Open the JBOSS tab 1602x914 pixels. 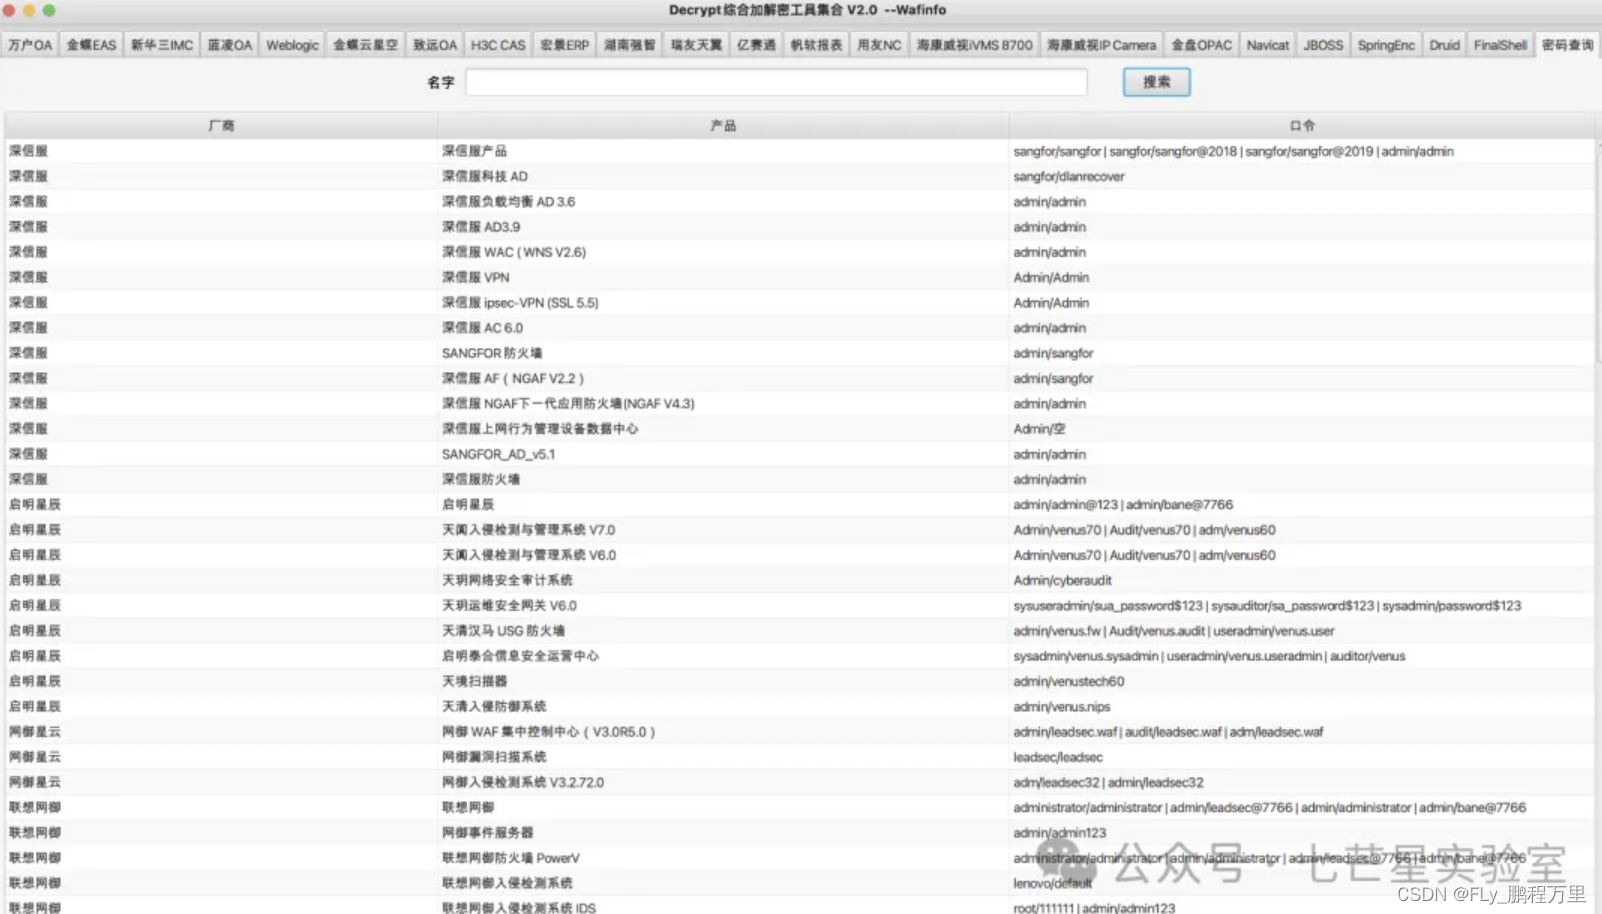pyautogui.click(x=1323, y=45)
